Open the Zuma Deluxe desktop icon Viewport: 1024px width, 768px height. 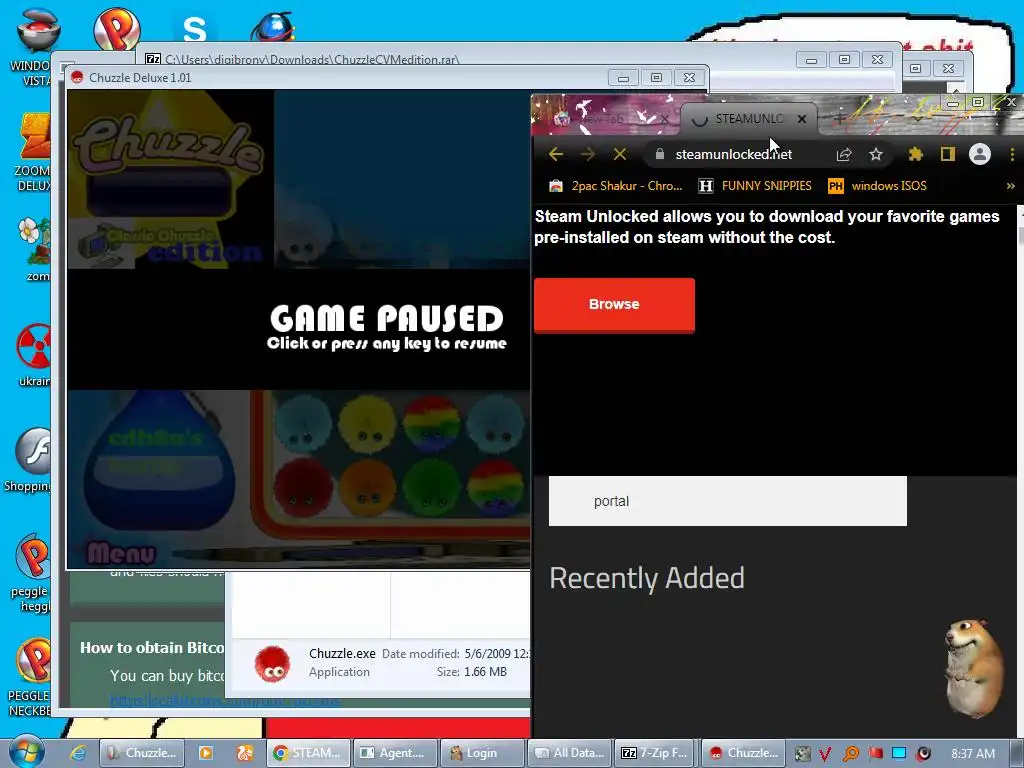(34, 152)
